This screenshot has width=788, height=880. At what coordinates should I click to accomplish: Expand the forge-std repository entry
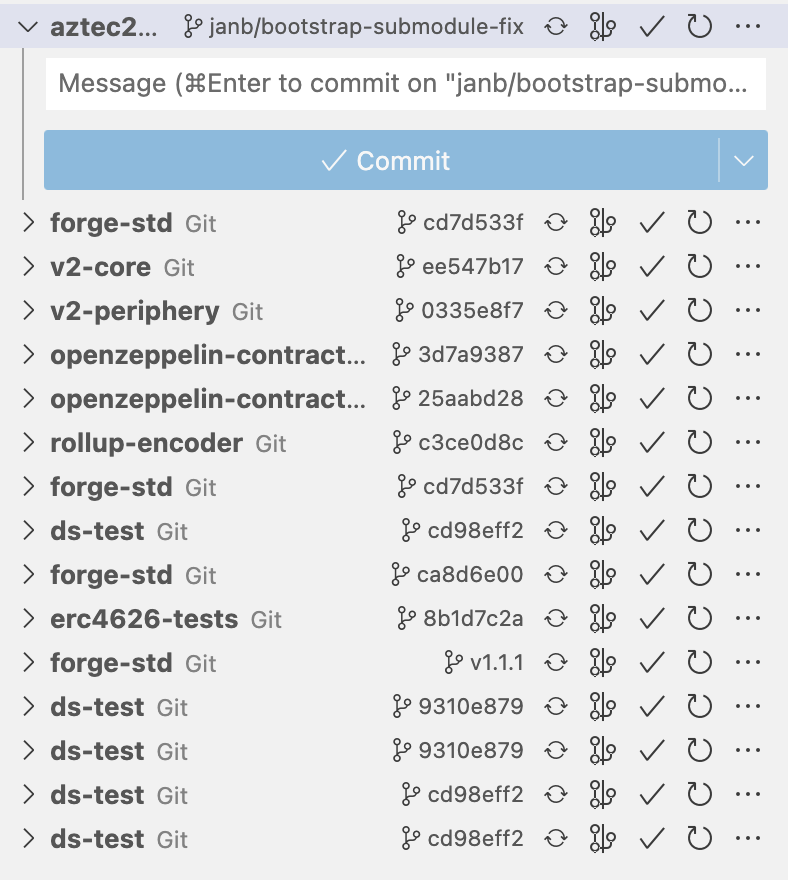click(28, 222)
